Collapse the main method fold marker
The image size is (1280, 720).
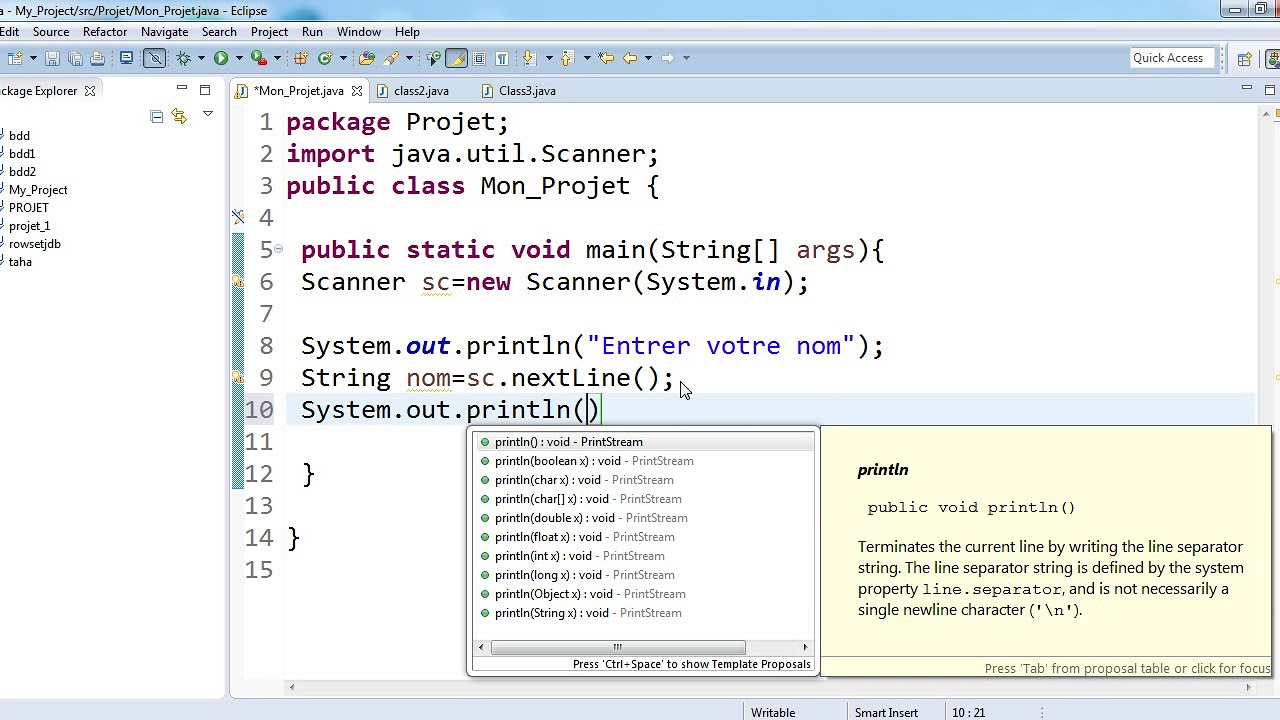[x=279, y=249]
